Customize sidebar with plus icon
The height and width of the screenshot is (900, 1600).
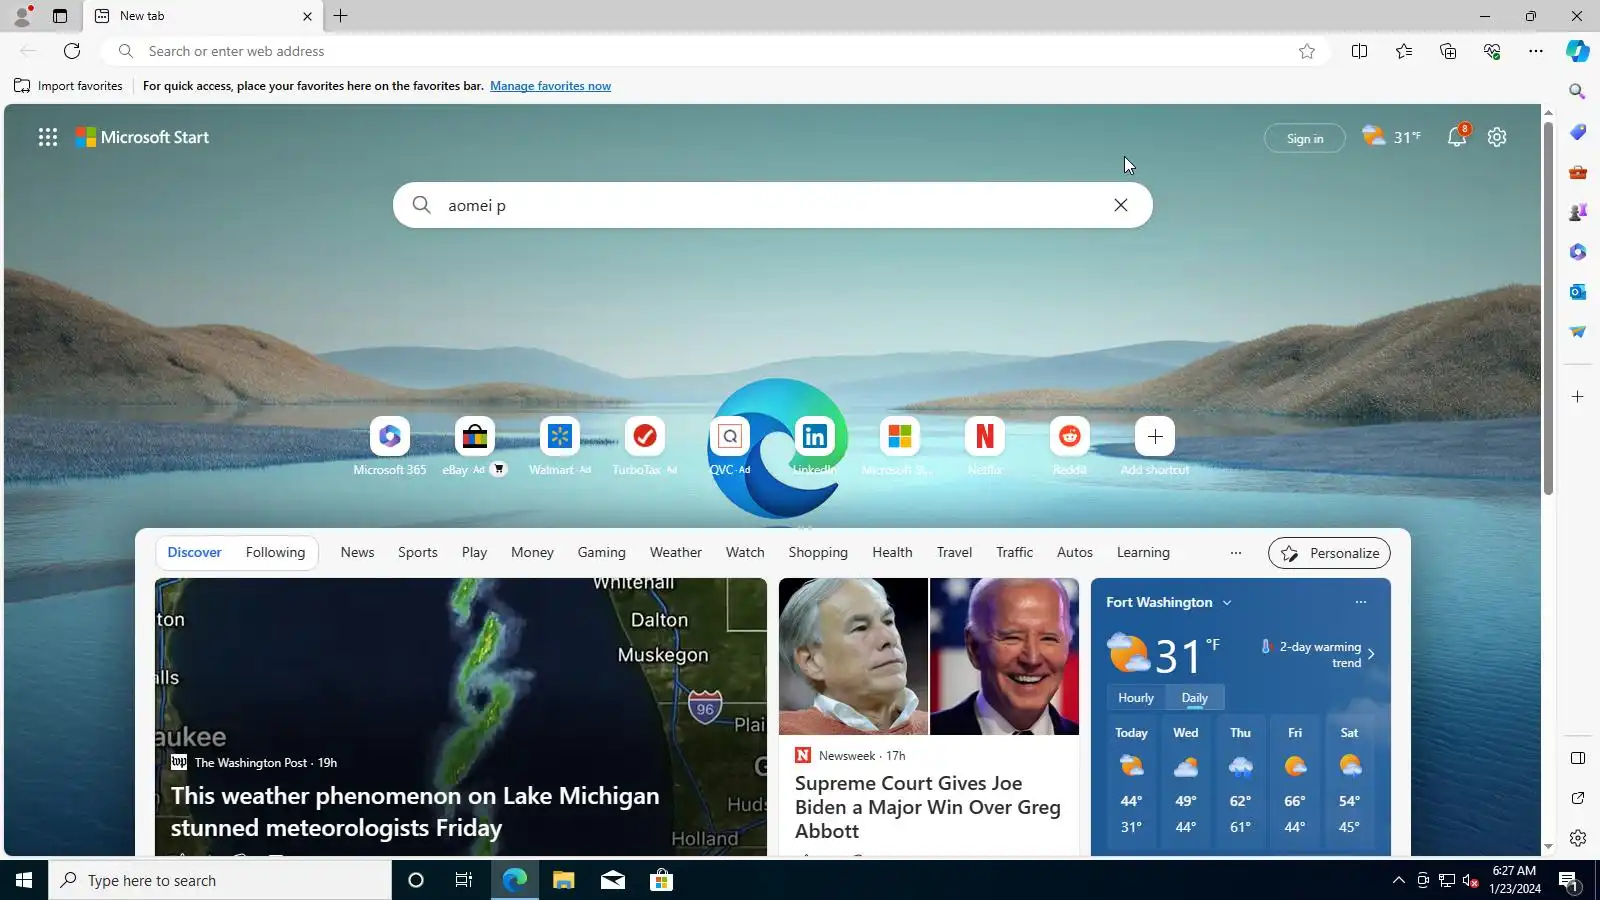(1578, 397)
